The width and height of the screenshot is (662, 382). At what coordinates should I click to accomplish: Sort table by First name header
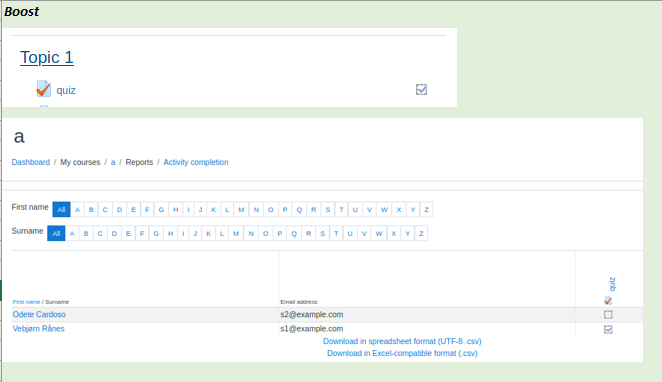(26, 302)
